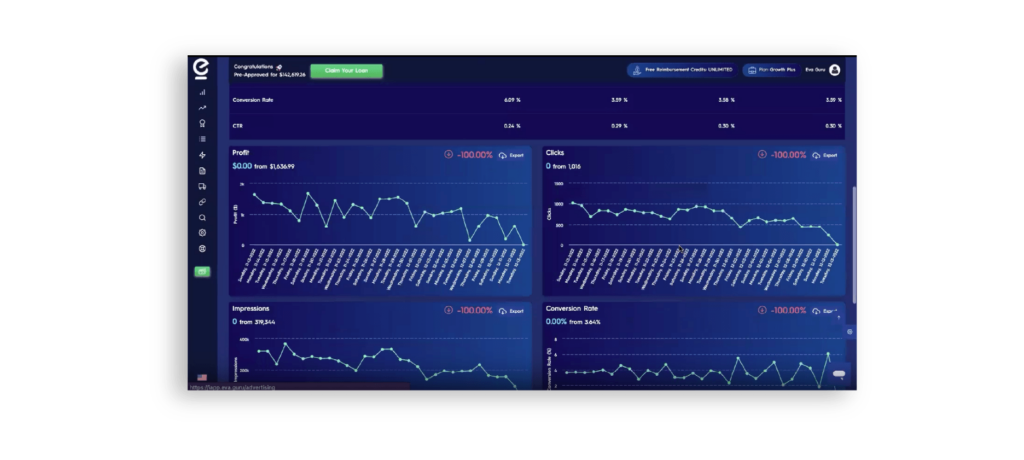
Task: Open the green highlighted sidebar icon
Action: tap(202, 271)
